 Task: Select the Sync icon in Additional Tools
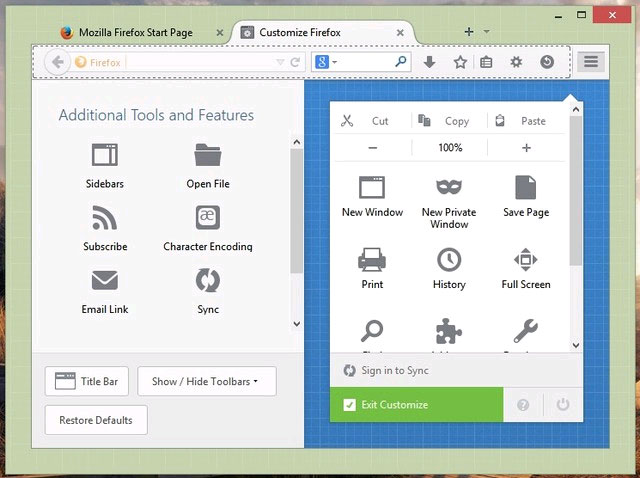click(208, 280)
